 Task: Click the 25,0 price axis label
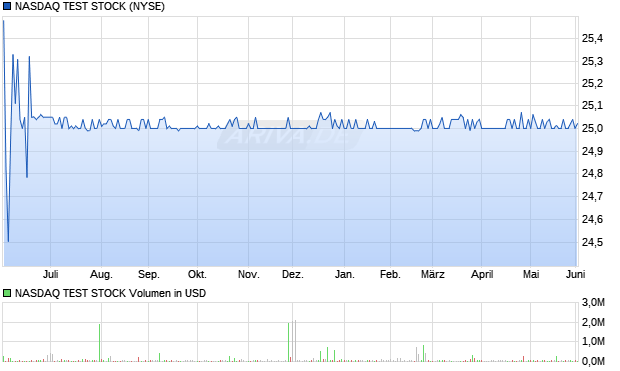(x=592, y=129)
